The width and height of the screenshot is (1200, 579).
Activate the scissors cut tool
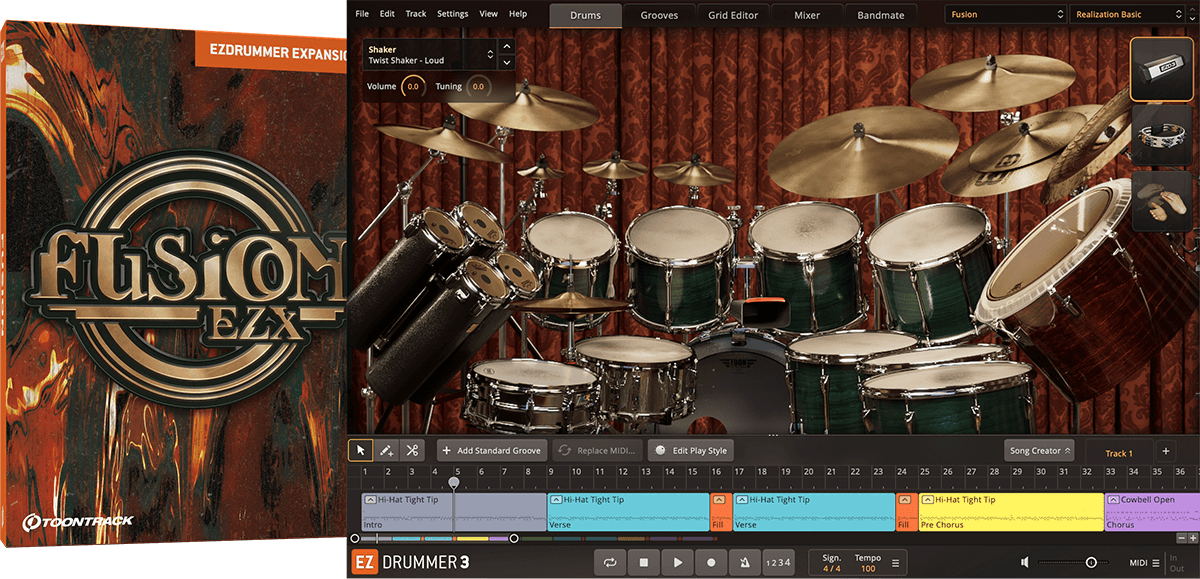click(412, 451)
